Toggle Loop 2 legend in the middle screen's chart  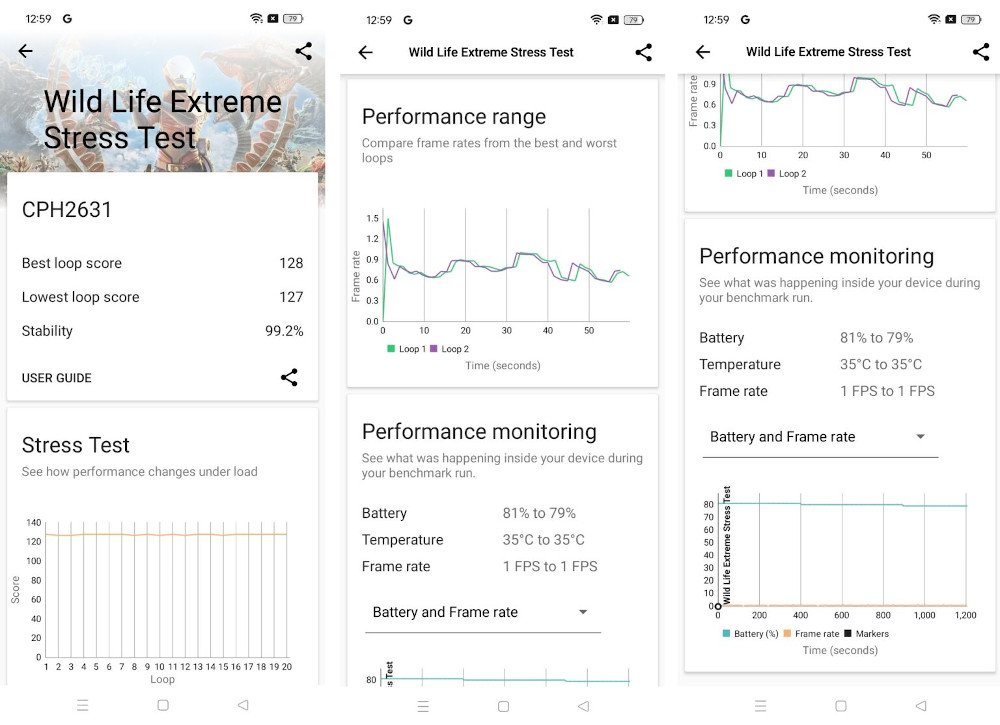[x=449, y=349]
